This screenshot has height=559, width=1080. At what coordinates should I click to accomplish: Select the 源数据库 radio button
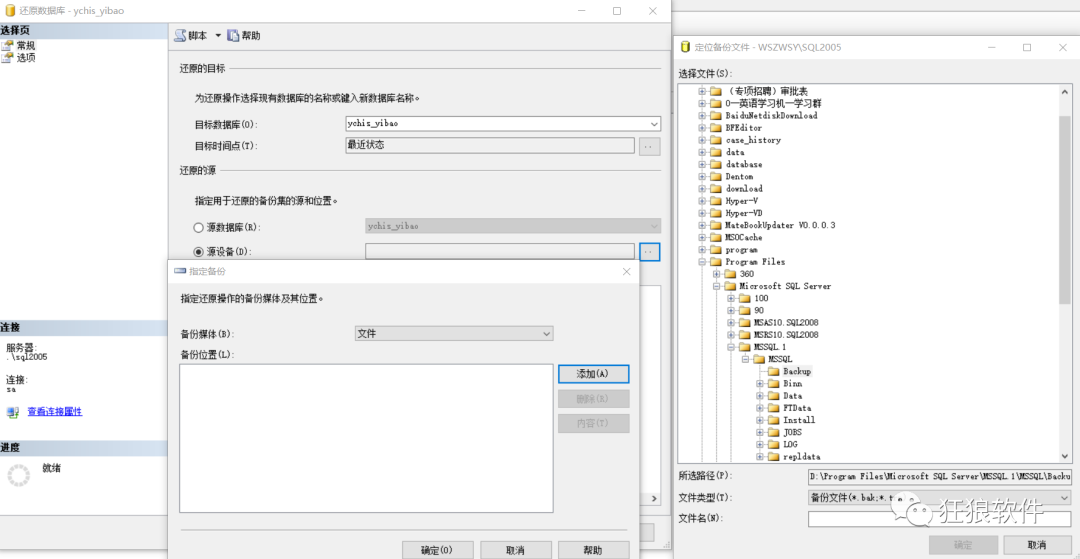click(198, 226)
